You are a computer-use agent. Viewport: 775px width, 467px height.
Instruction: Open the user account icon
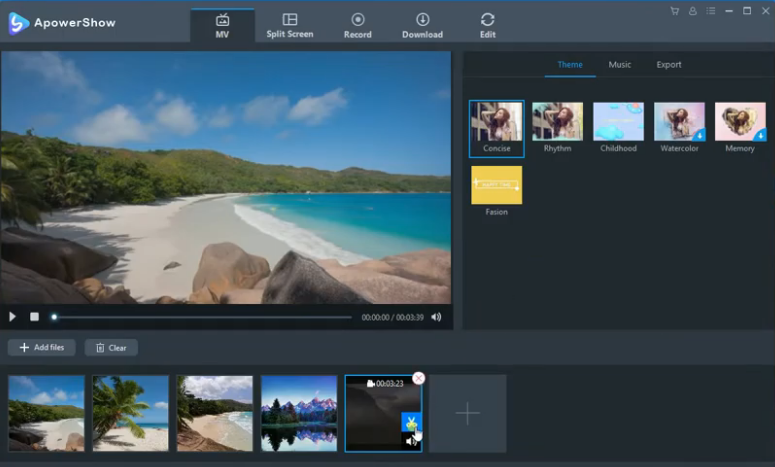coord(692,11)
